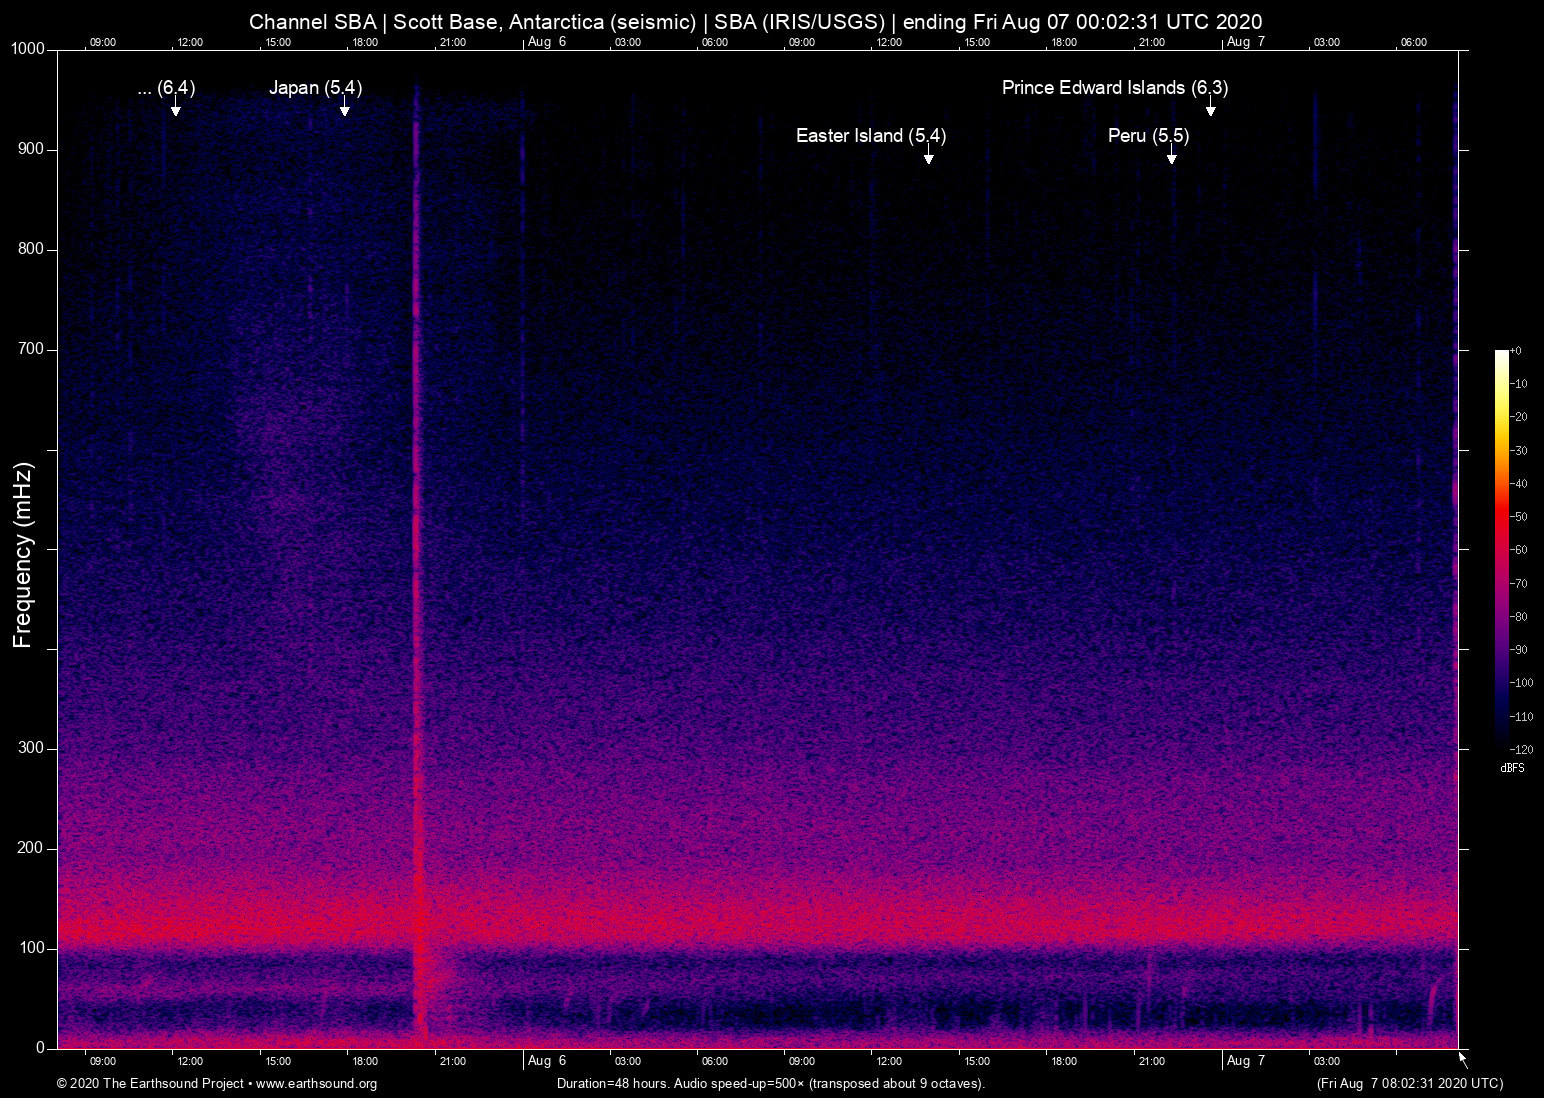Click the dBFS unit label under the scale
Screen dimensions: 1544x1098
coord(1512,768)
